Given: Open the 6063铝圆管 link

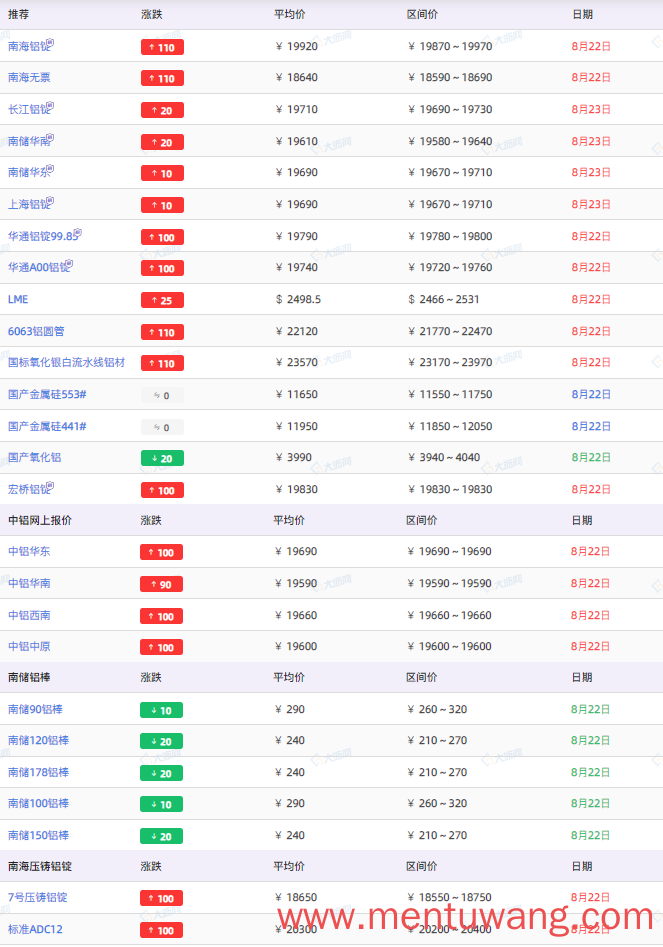Looking at the screenshot, I should click(36, 331).
